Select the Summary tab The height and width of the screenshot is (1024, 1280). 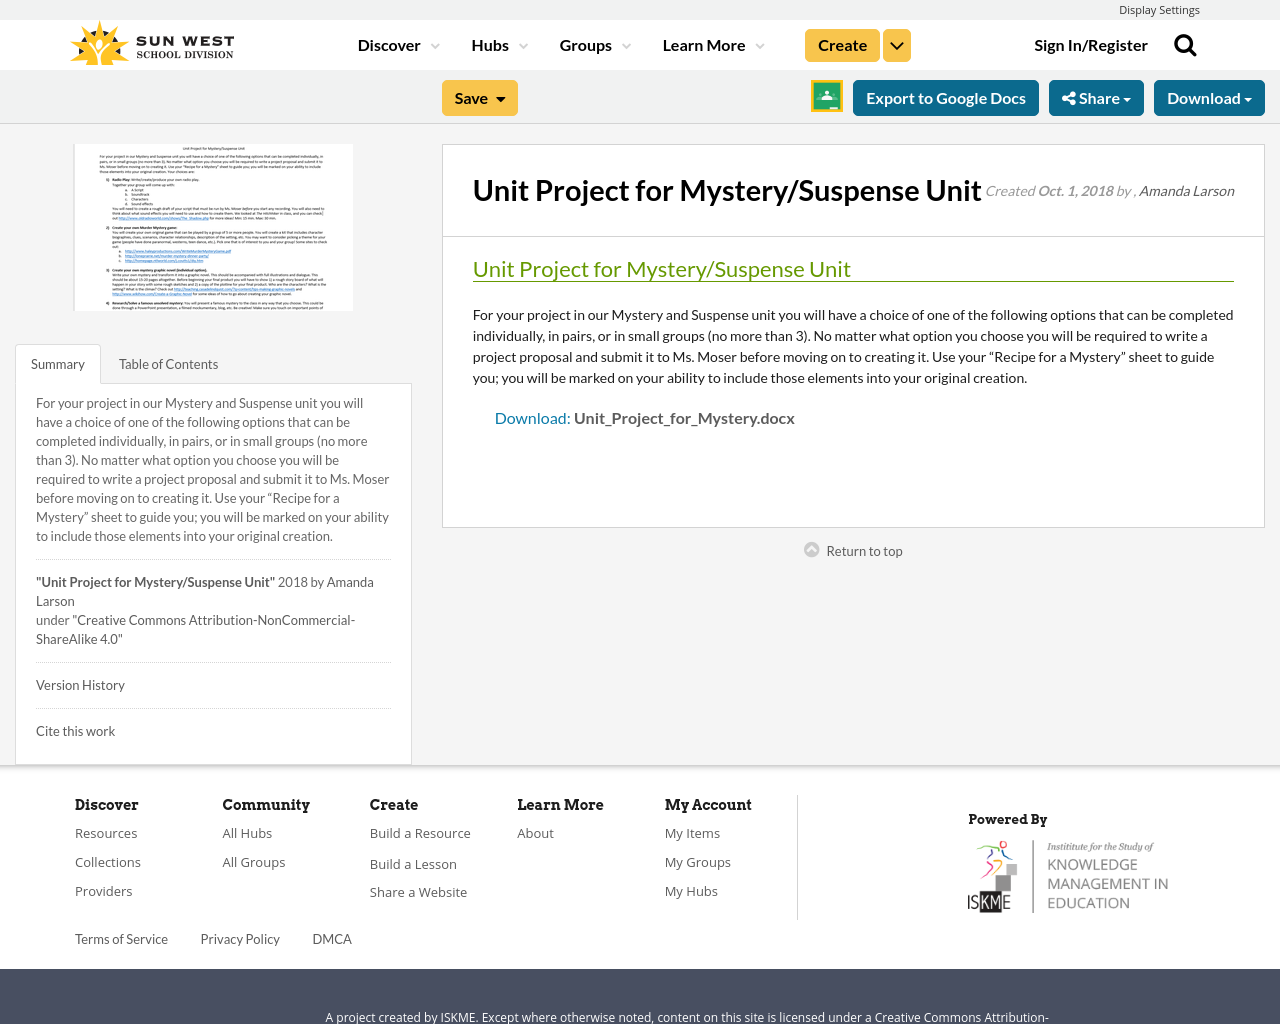(57, 362)
